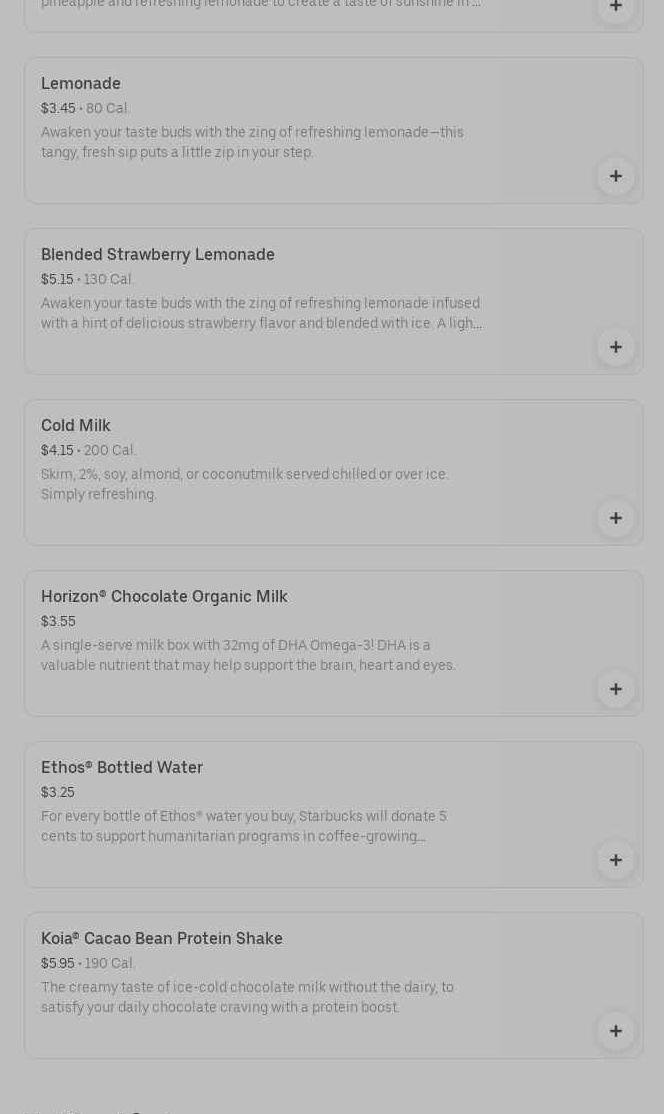The width and height of the screenshot is (664, 1114).
Task: Add Ethos Bottled Water to order
Action: pos(615,861)
